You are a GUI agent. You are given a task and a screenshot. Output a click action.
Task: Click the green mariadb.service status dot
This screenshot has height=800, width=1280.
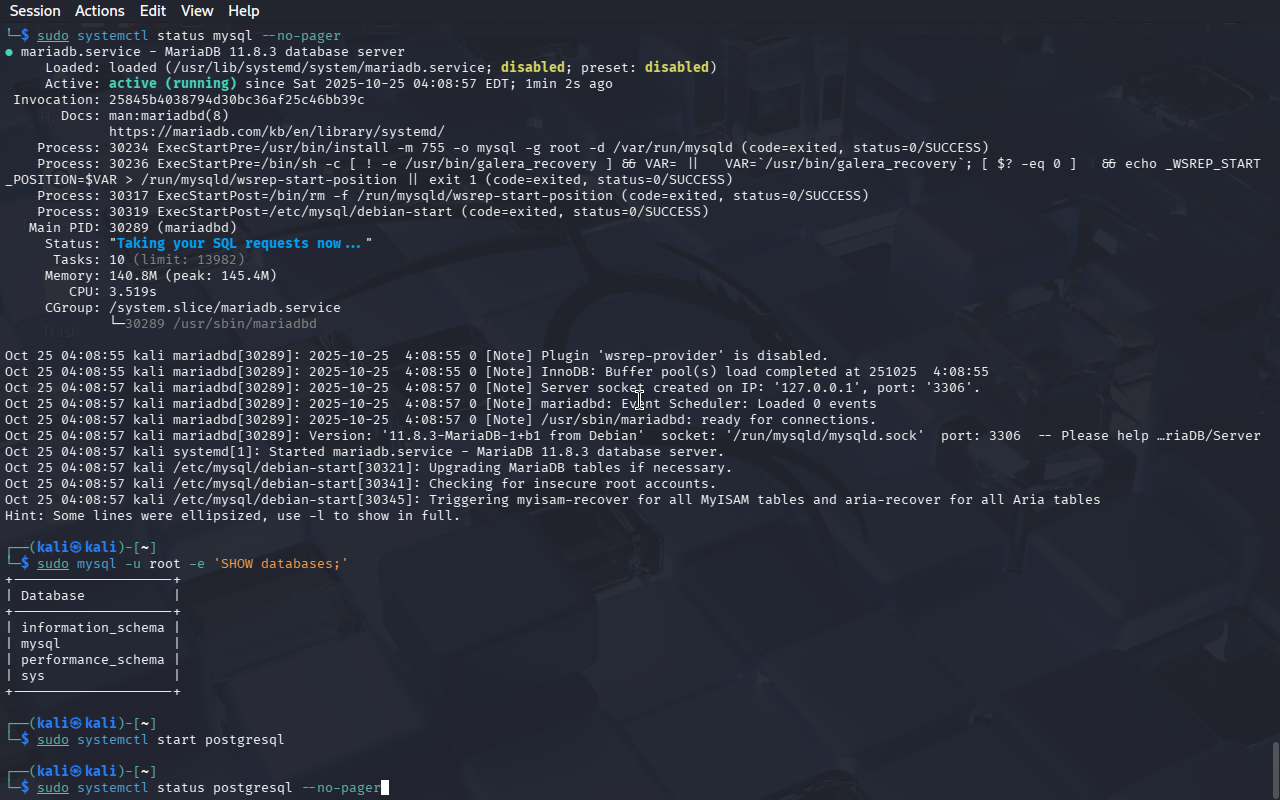pos(9,52)
